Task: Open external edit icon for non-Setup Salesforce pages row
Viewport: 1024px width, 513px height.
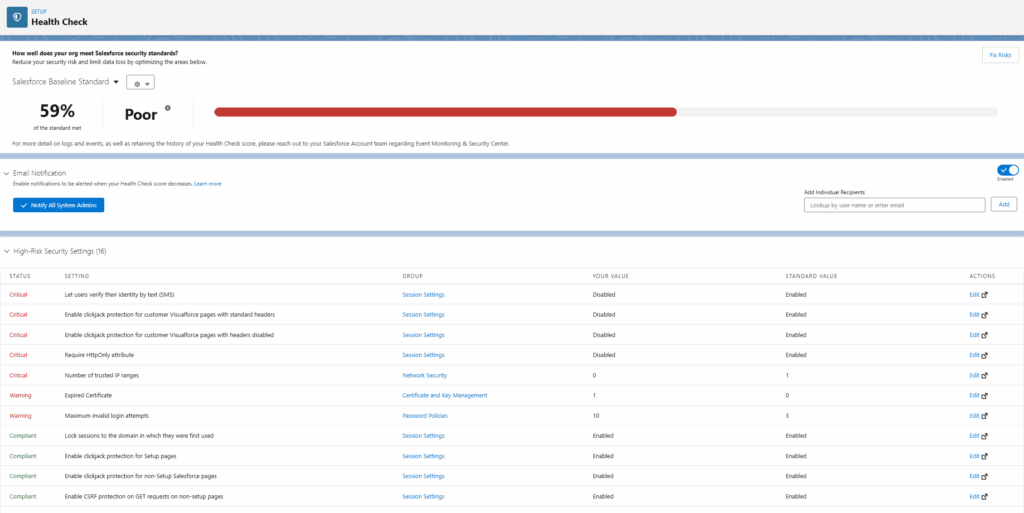Action: click(984, 476)
